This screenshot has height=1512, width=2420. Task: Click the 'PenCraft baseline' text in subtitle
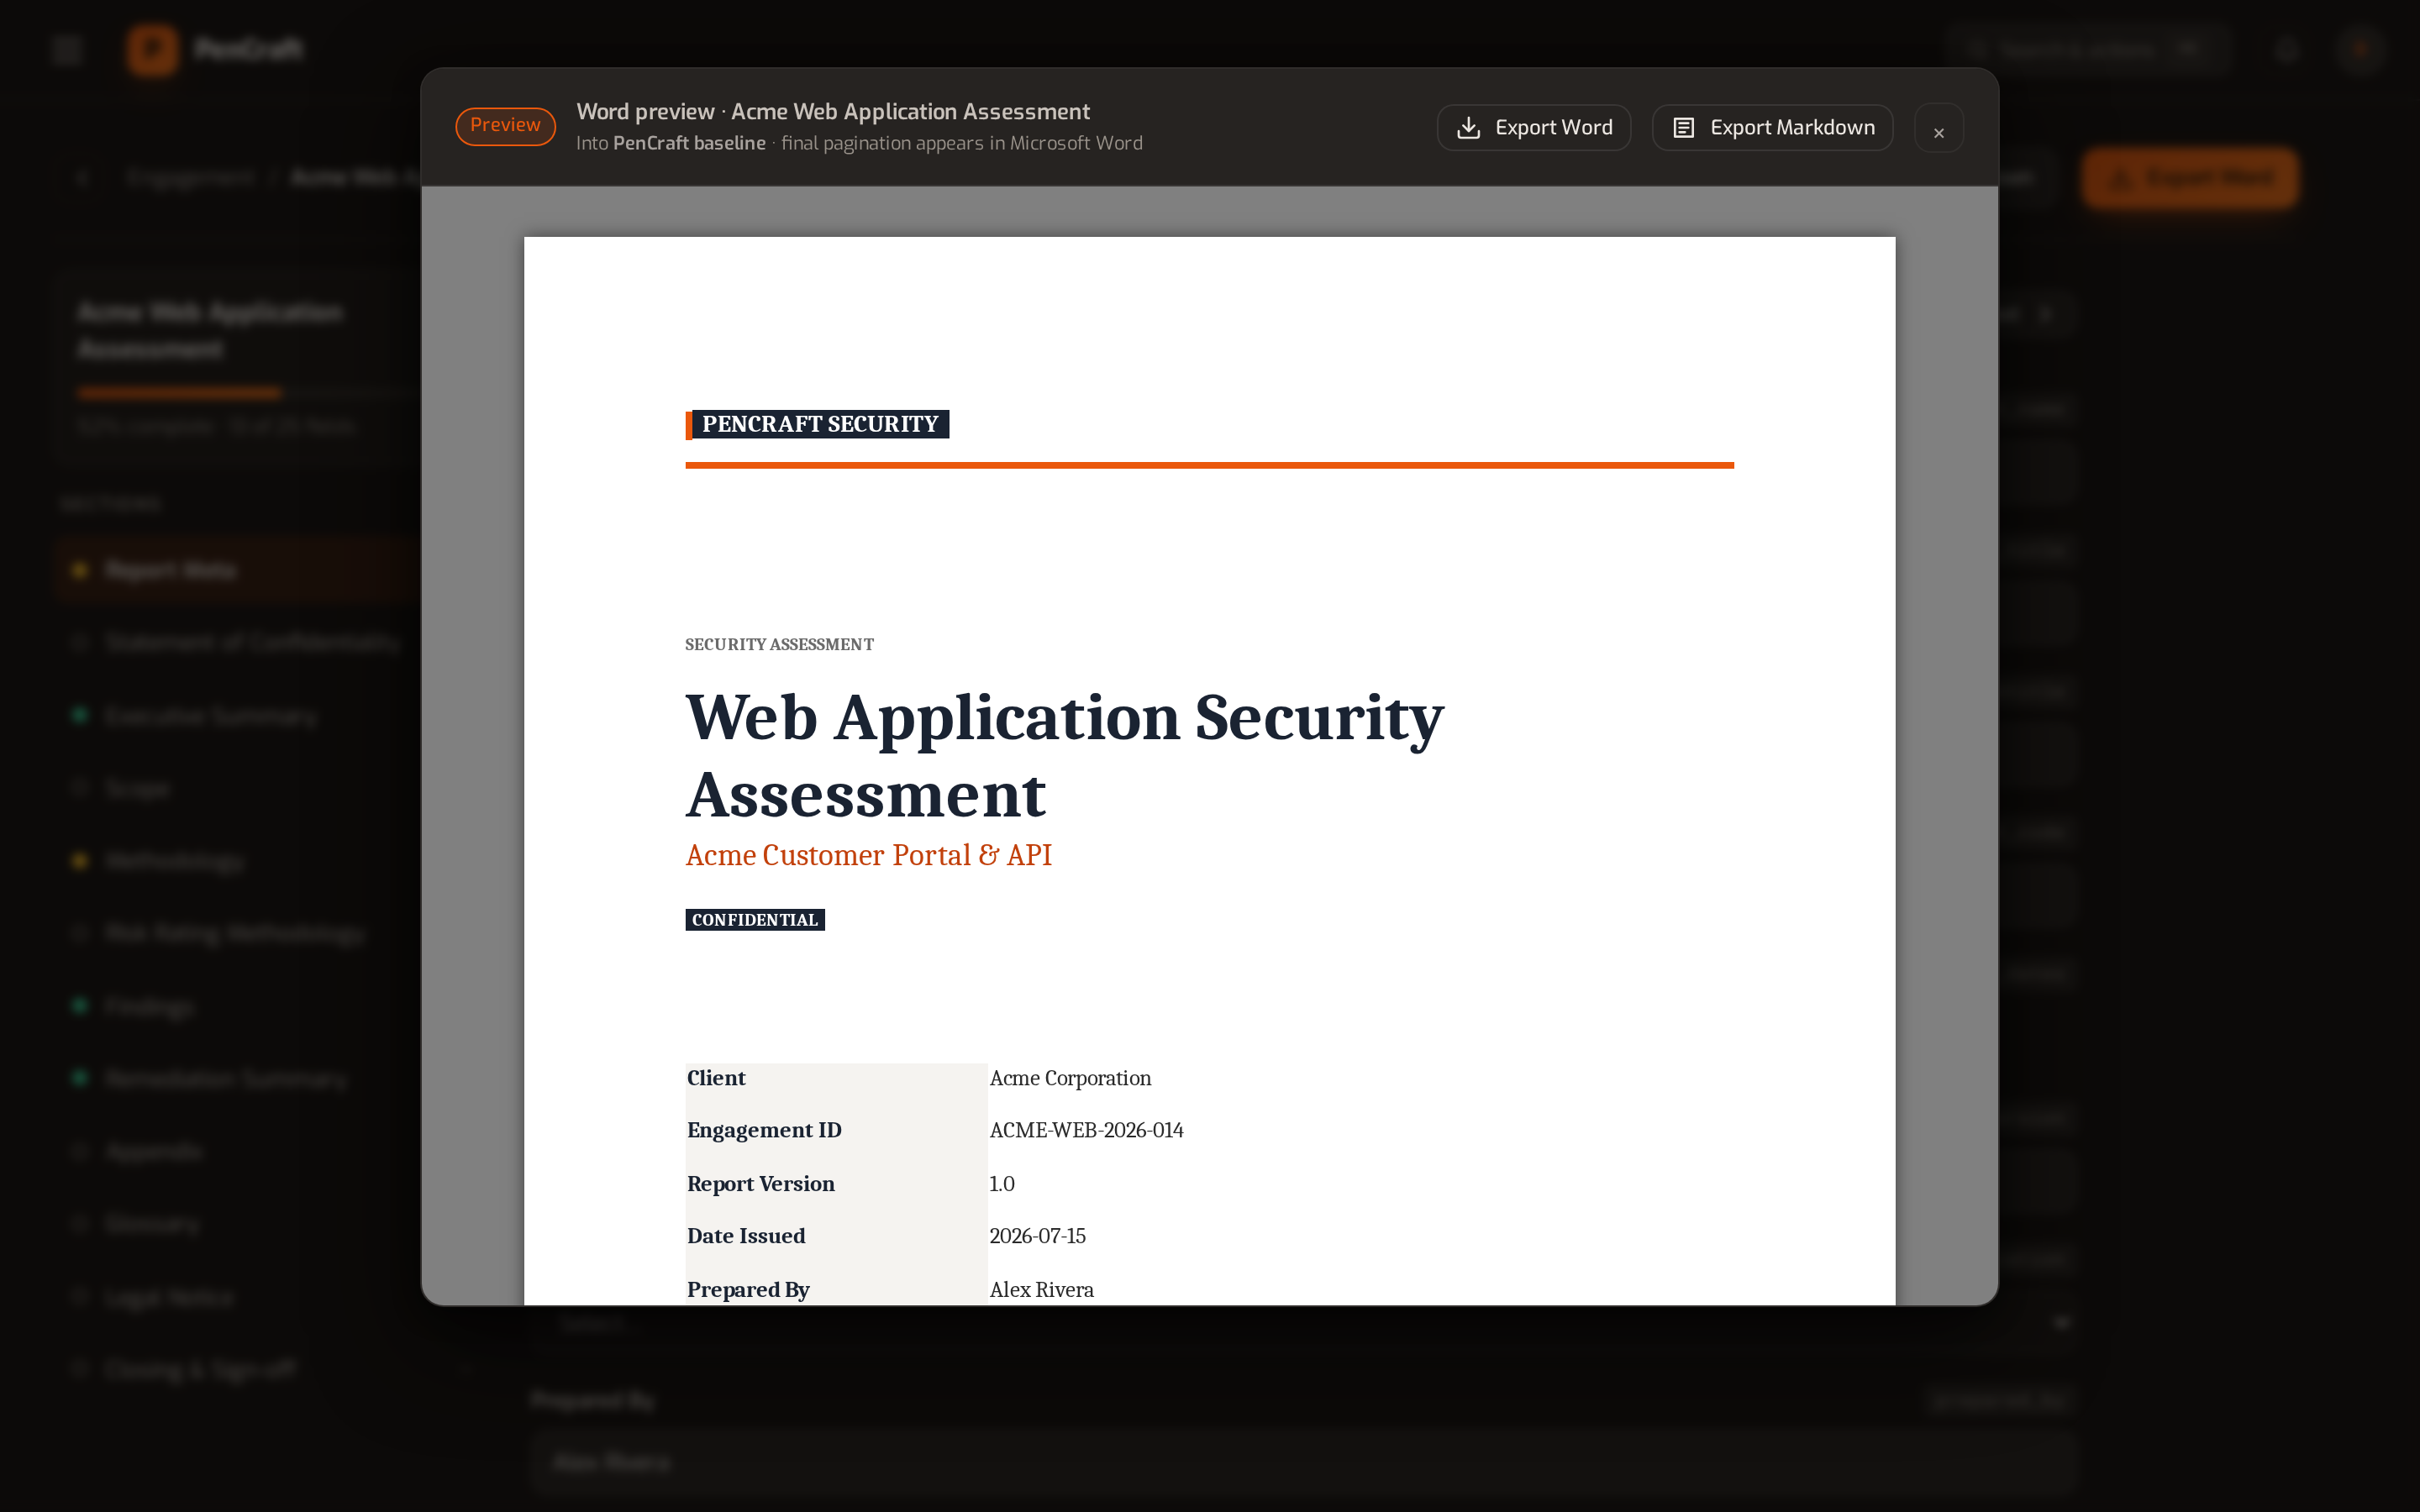(689, 143)
